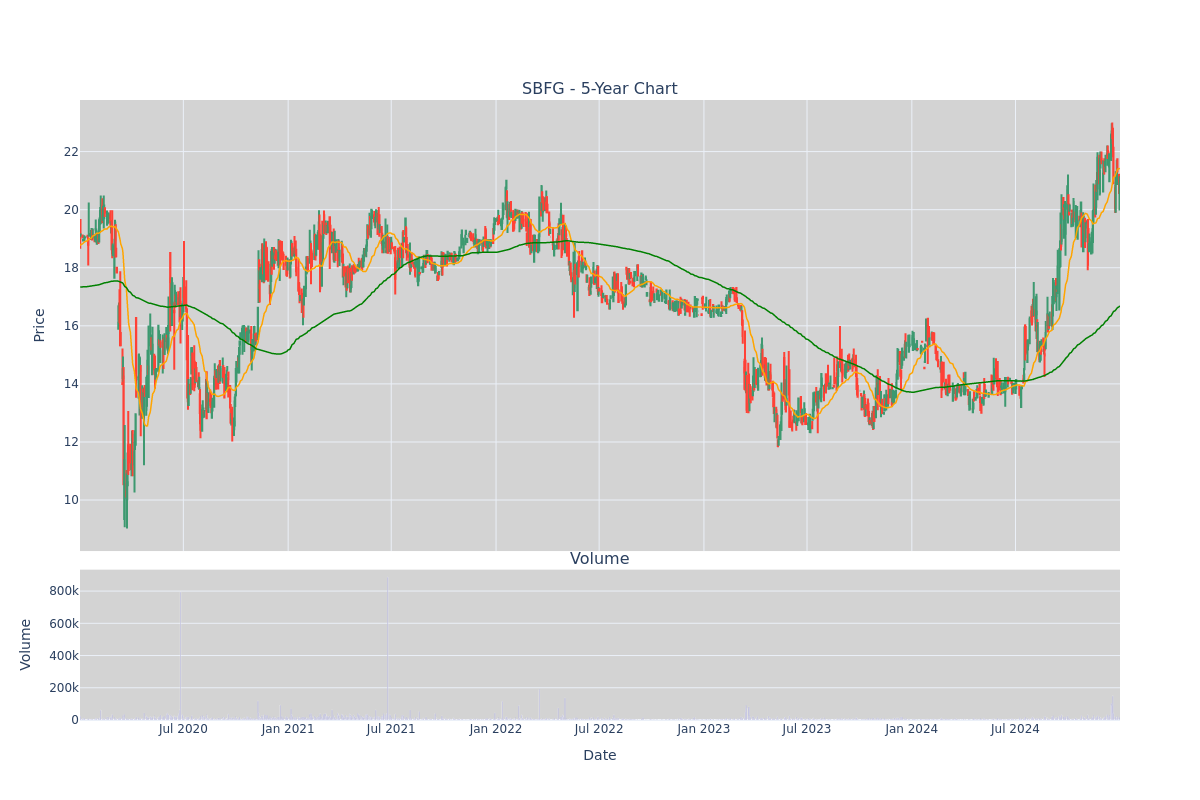Click the volume tick label 400k

(x=64, y=655)
